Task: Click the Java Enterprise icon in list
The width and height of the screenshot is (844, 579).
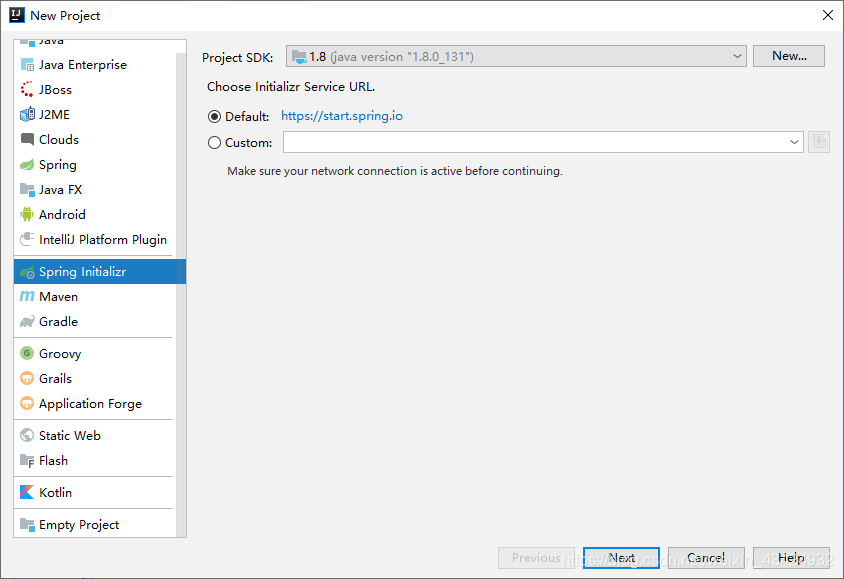Action: [27, 65]
